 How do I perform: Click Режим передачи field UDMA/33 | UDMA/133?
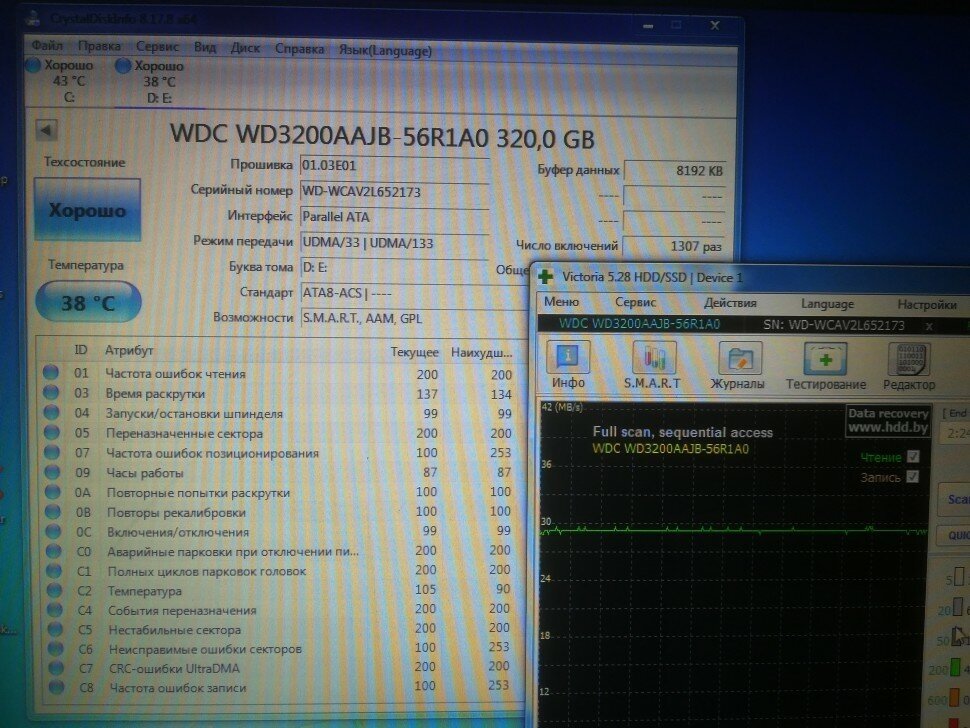pos(394,242)
